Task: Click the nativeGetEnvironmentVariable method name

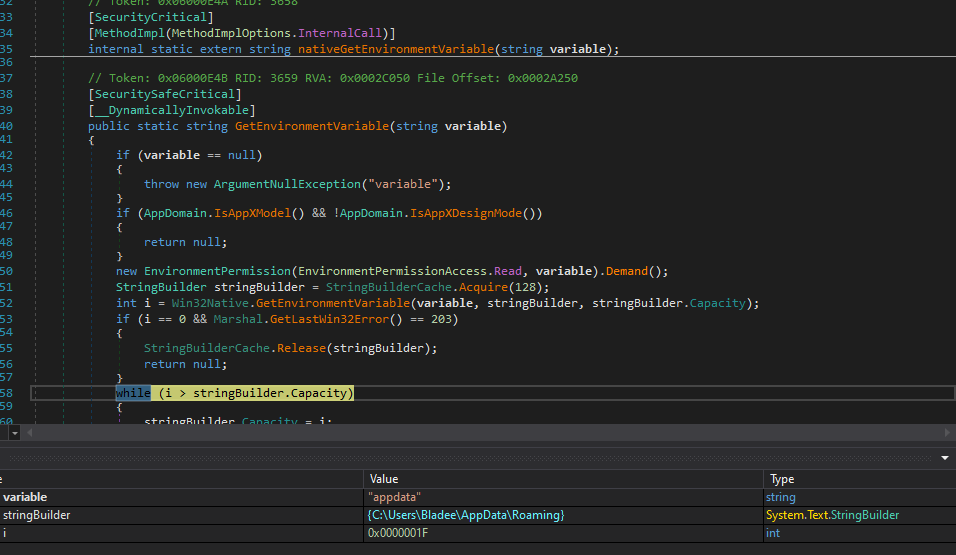Action: pyautogui.click(x=395, y=49)
